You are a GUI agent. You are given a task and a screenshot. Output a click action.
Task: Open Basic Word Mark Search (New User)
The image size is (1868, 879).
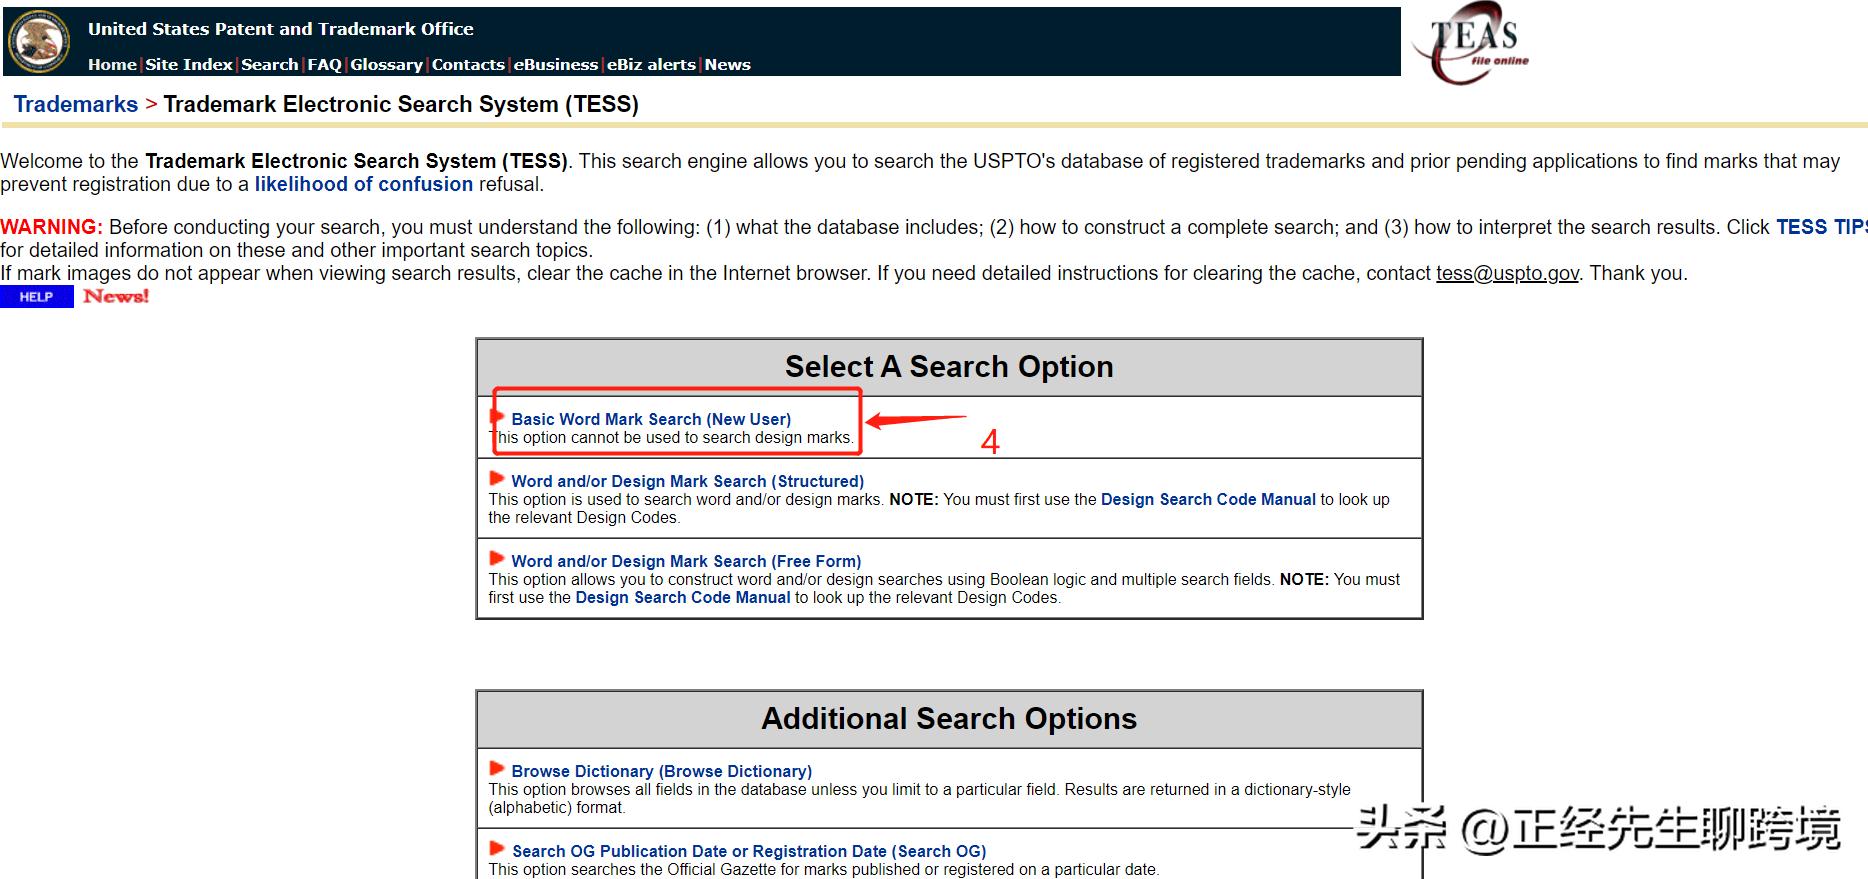650,419
